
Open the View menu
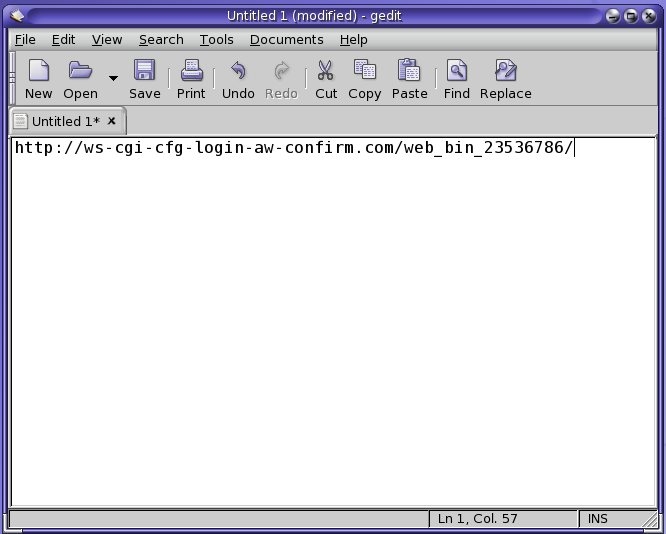coord(107,40)
